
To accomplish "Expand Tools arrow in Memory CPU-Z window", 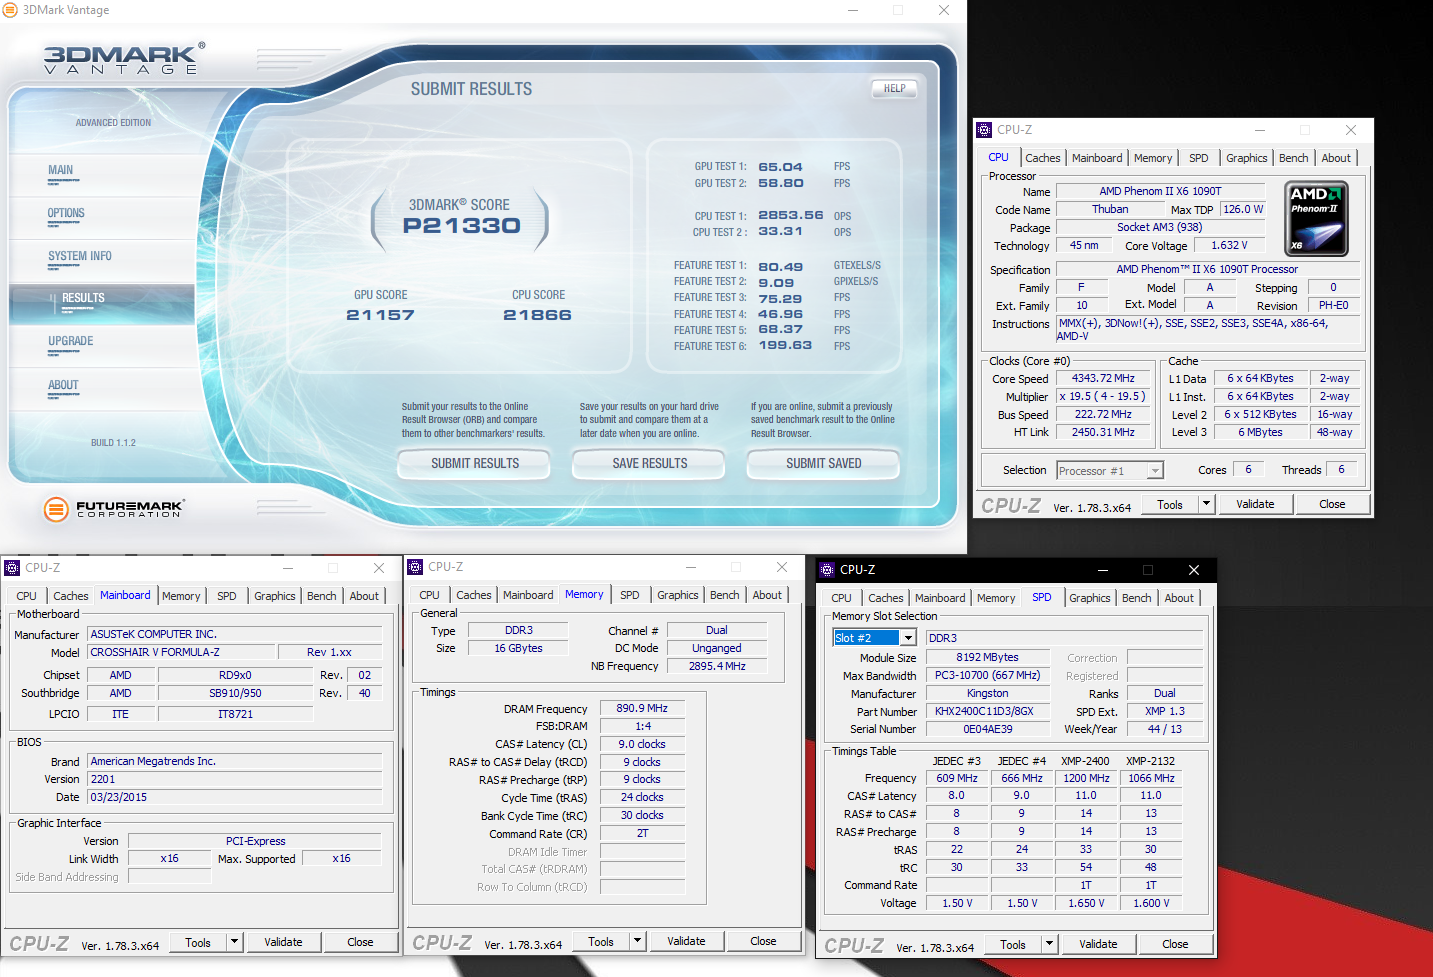I will pos(637,941).
